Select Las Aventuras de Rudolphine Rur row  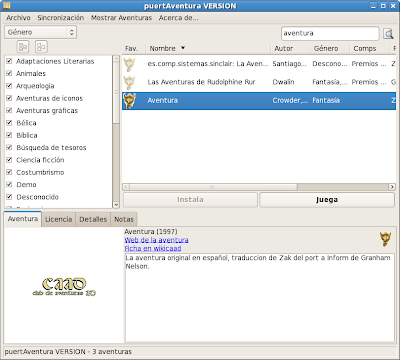point(259,82)
